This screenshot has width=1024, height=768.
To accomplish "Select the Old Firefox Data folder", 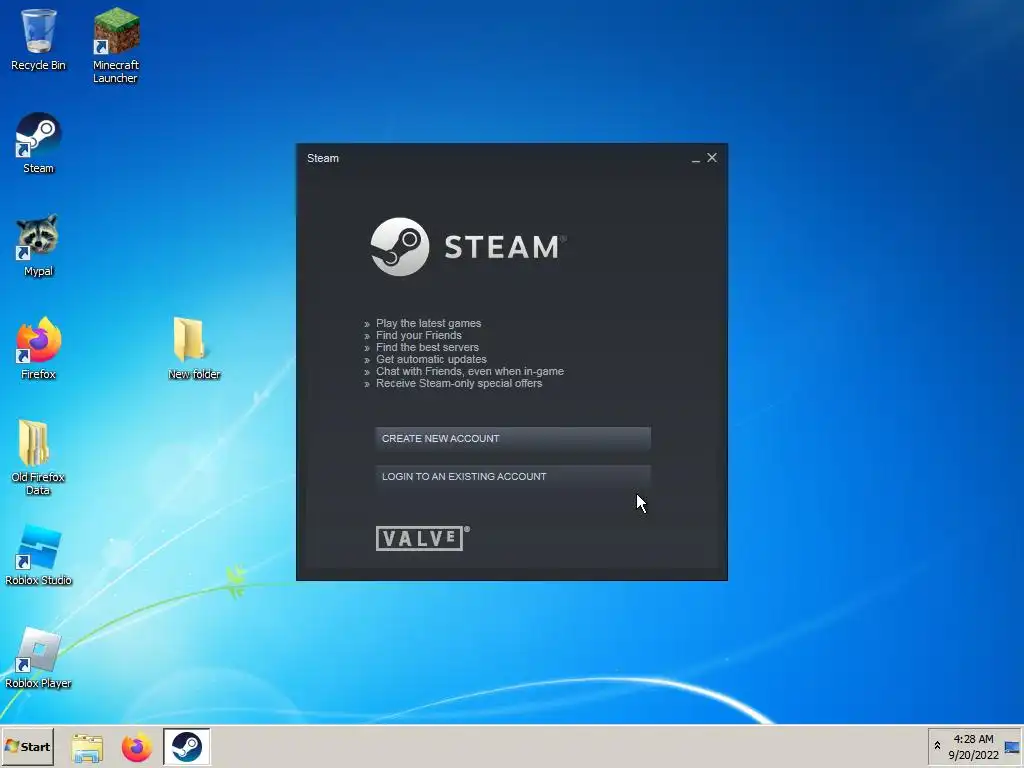I will (x=38, y=457).
